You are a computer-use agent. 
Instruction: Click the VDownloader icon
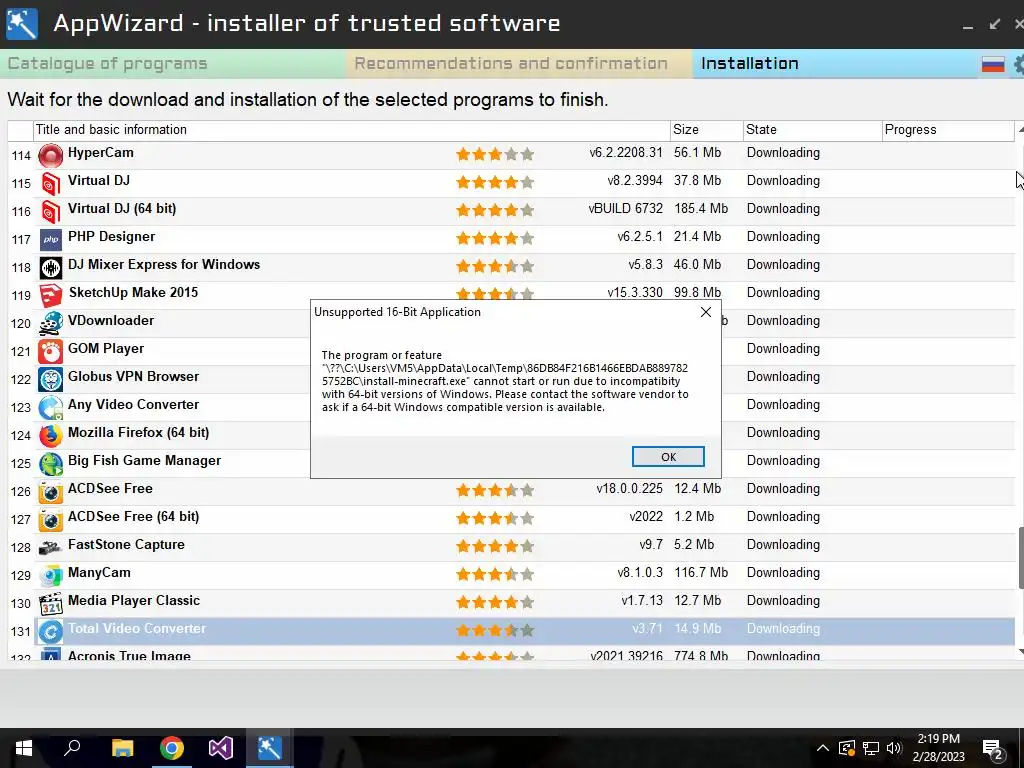pos(50,323)
